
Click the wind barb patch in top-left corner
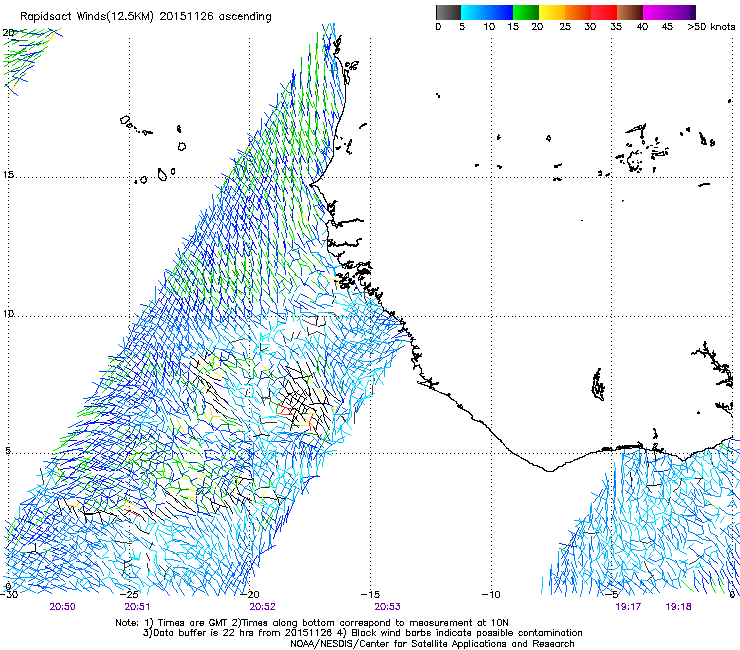click(x=31, y=60)
